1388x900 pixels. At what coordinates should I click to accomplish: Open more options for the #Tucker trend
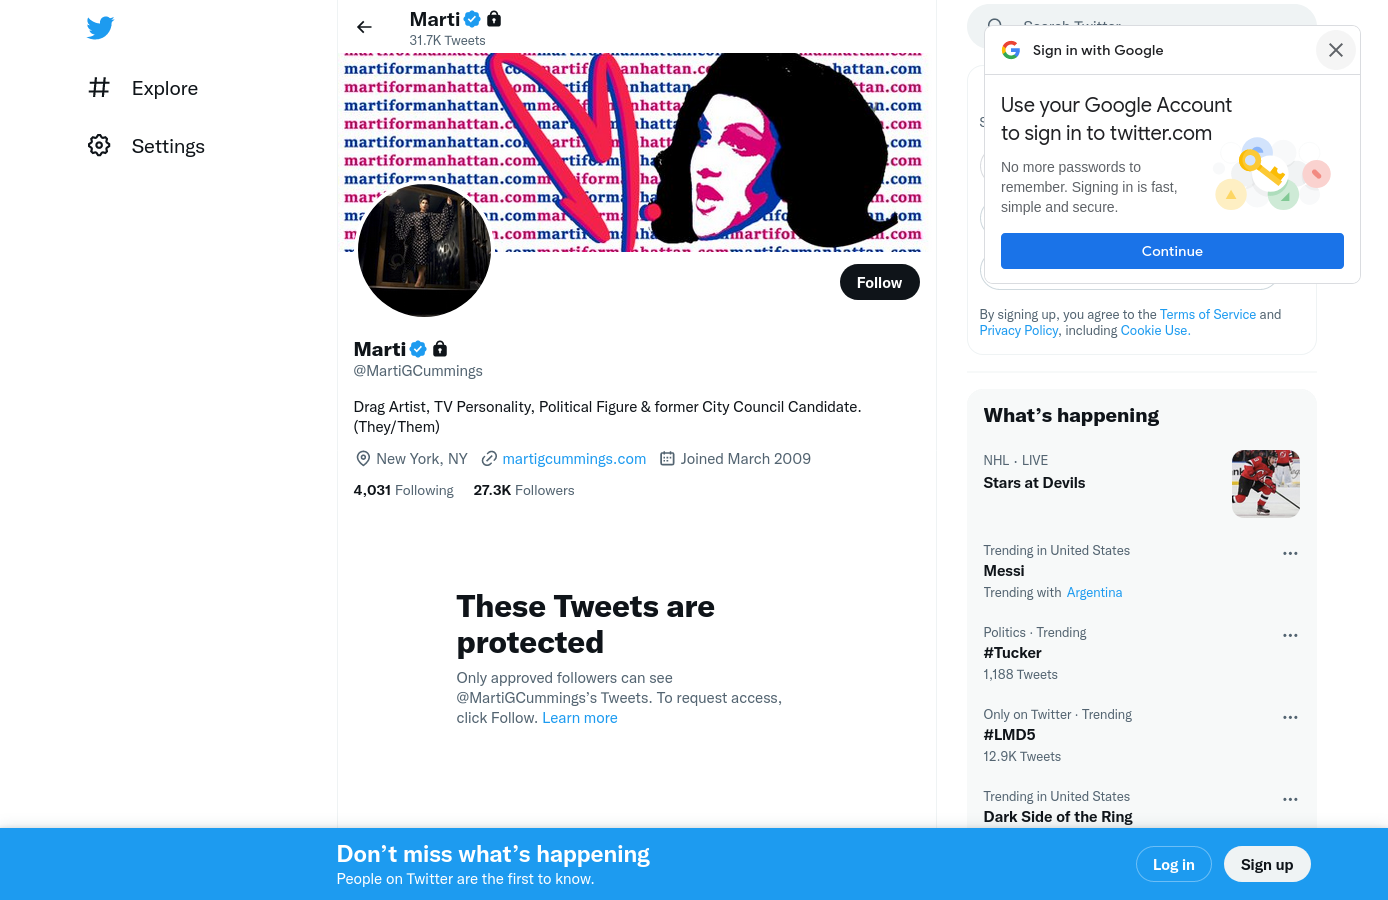click(x=1290, y=635)
